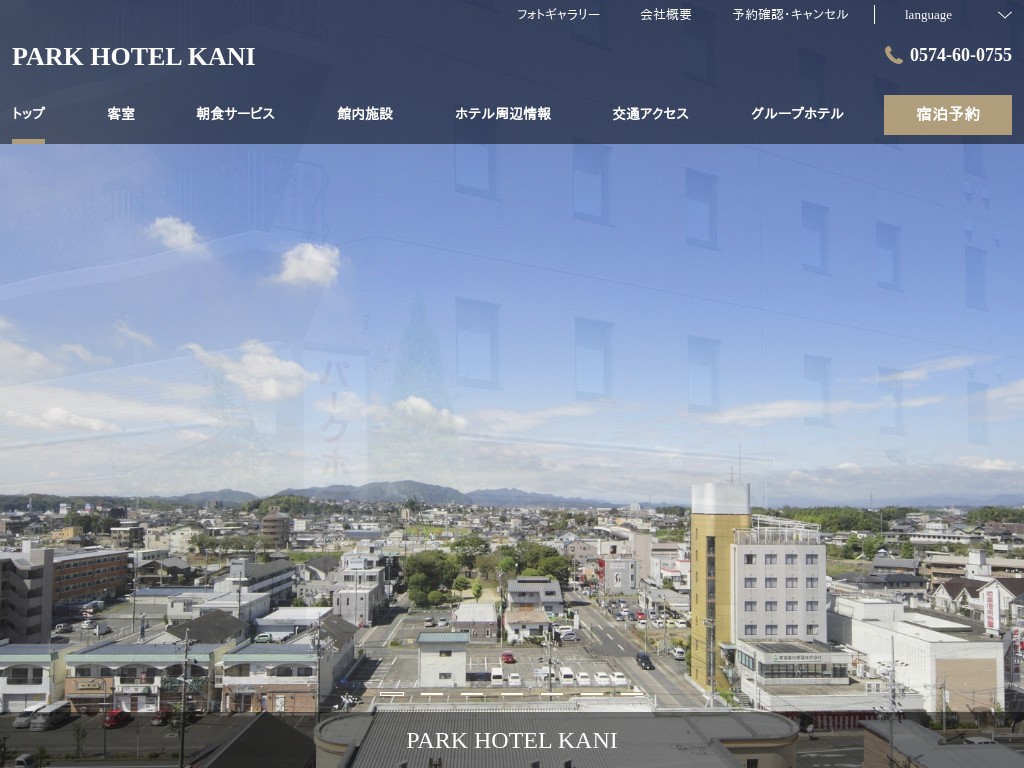Open the 交通アクセス menu item
1024x768 pixels.
650,114
